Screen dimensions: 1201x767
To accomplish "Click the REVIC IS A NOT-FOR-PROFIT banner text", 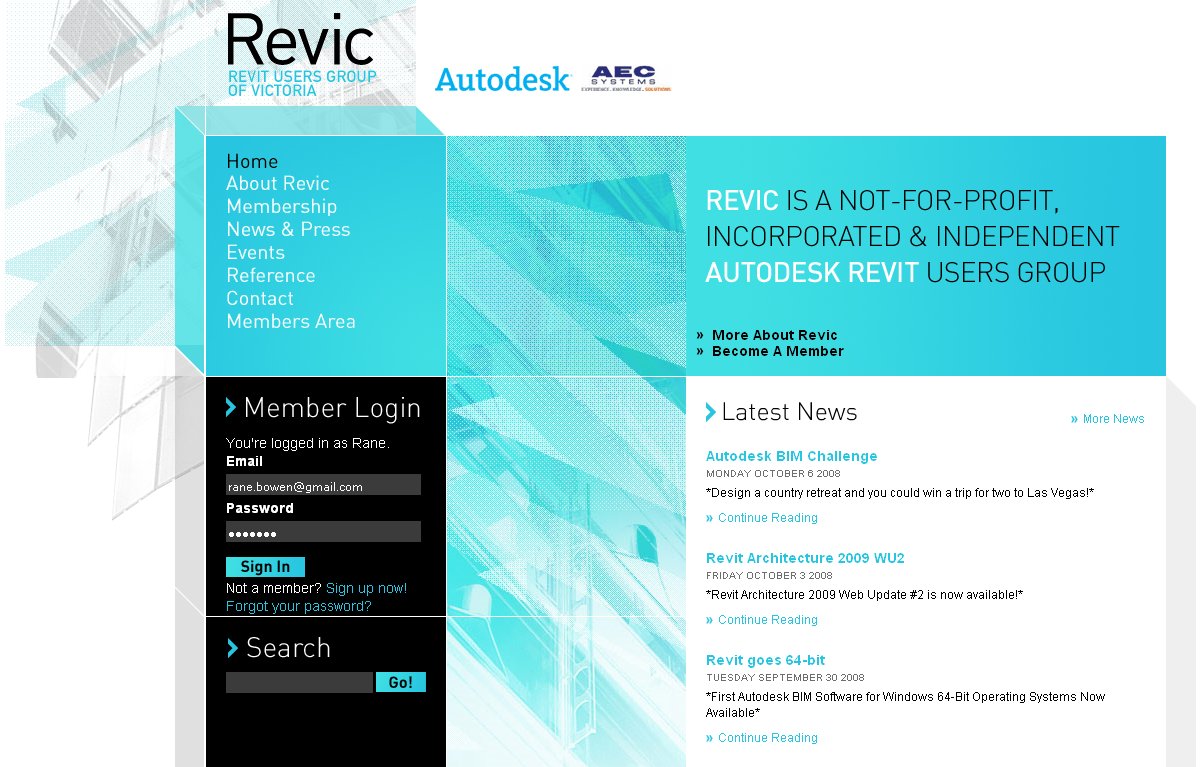I will pyautogui.click(x=912, y=237).
